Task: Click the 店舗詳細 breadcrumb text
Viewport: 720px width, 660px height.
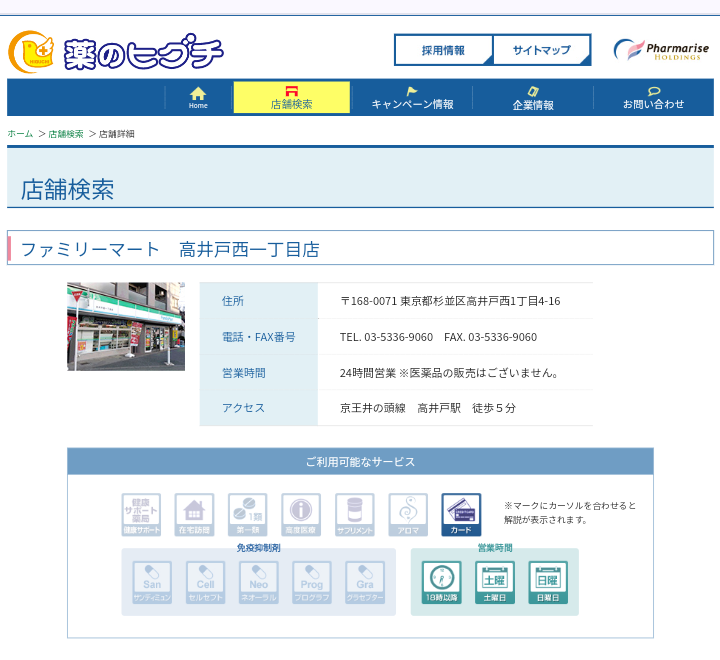Action: 117,134
